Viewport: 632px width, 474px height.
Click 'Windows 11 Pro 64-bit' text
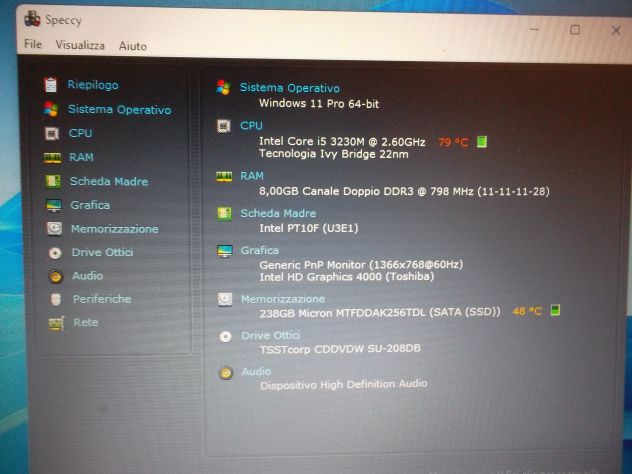(319, 104)
